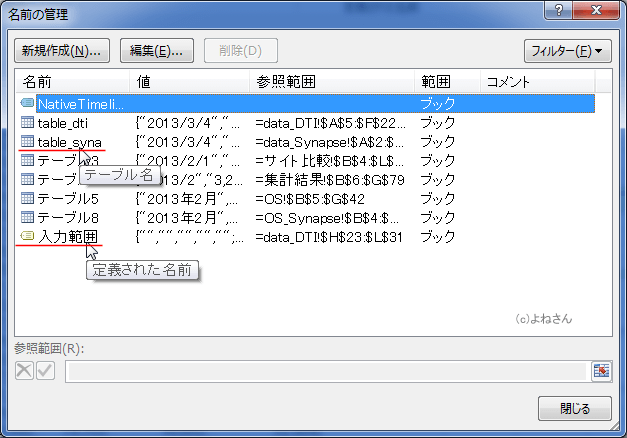Click the help question mark button
Viewport: 627px width, 438px height.
pyautogui.click(x=558, y=10)
